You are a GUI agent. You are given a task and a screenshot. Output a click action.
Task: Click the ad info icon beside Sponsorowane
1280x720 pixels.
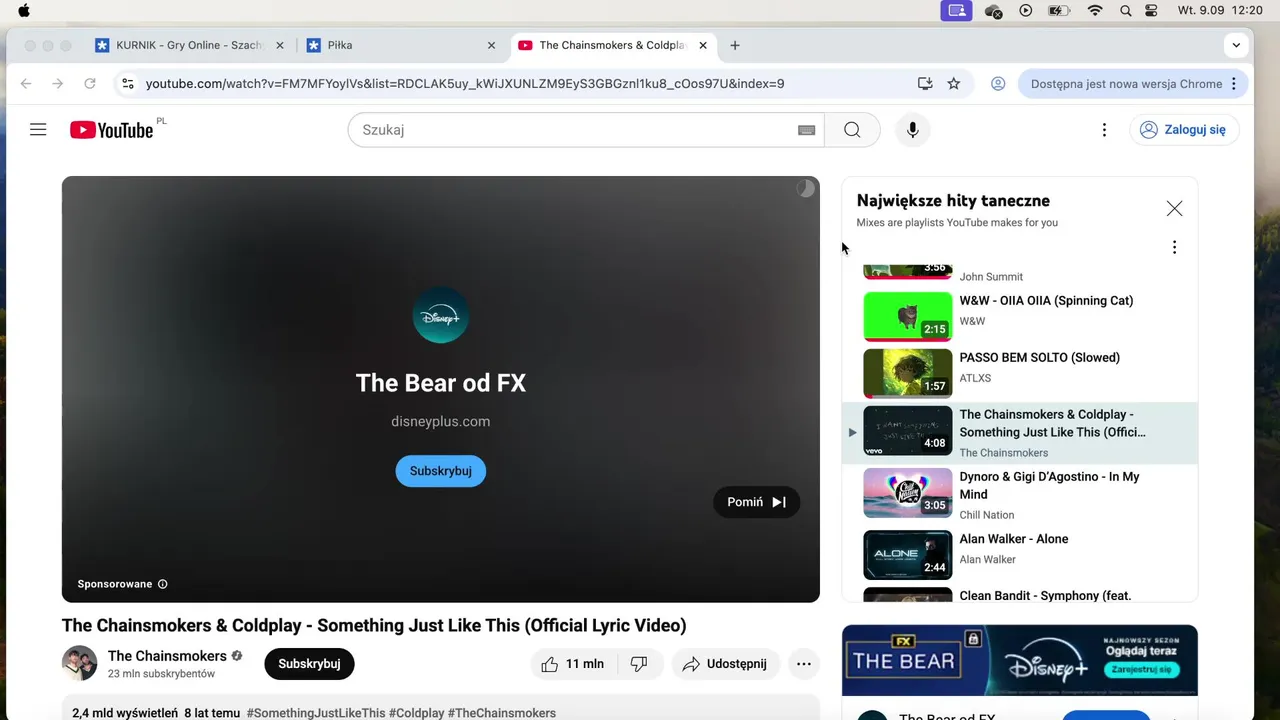tap(163, 584)
